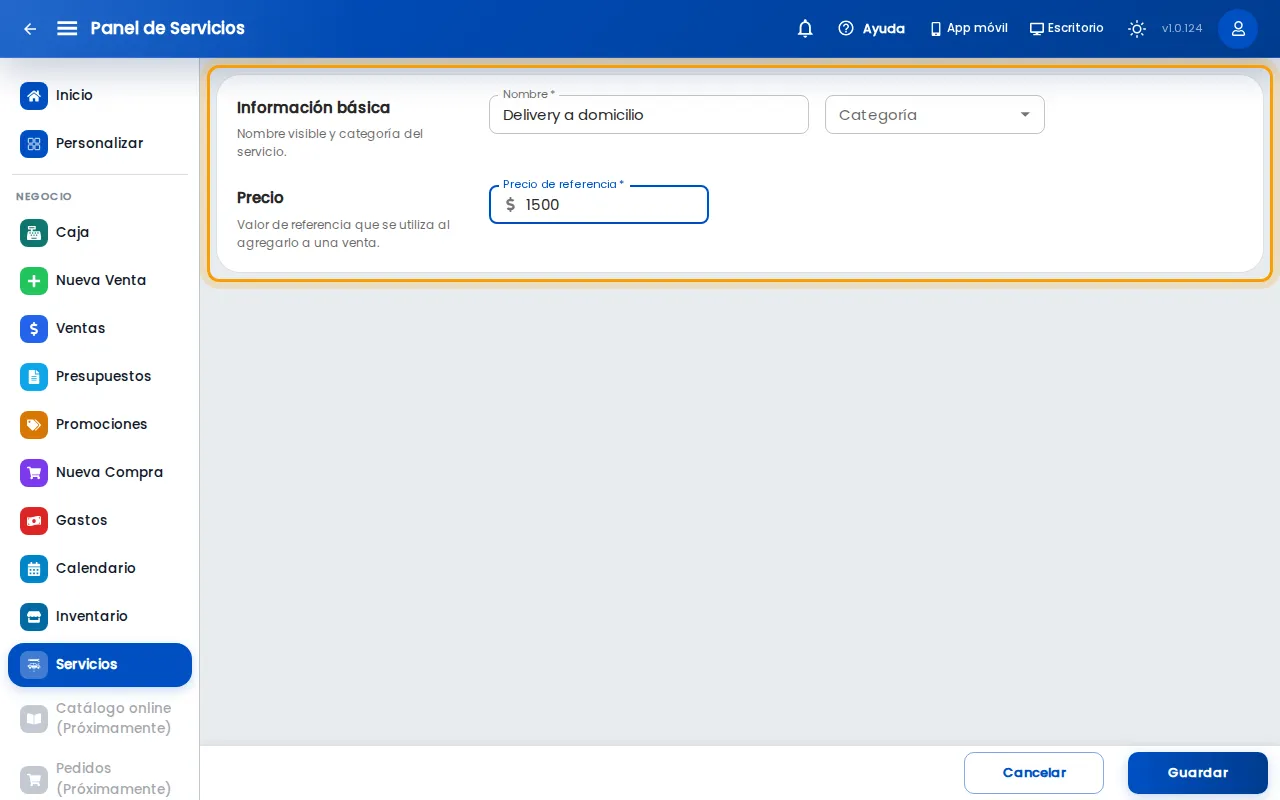Click the Calendario calendar icon
1280x800 pixels.
(34, 569)
